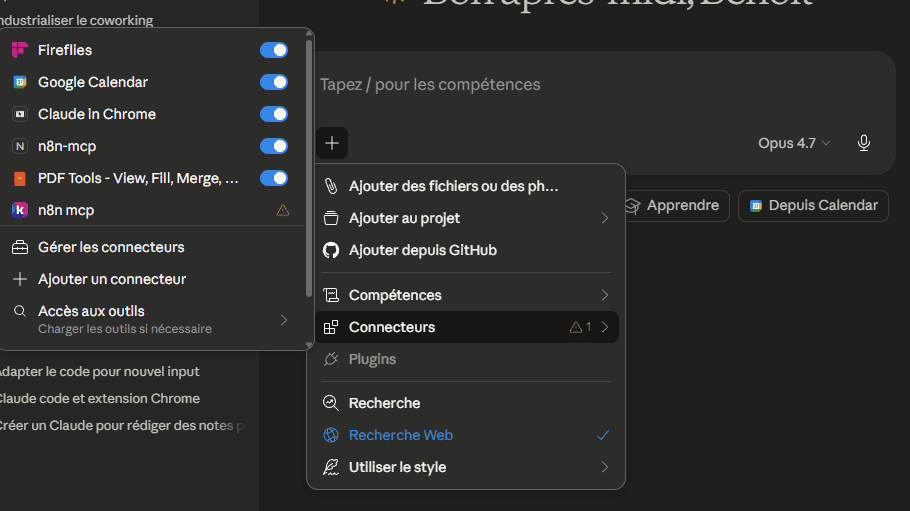Viewport: 910px width, 511px height.
Task: Switch off the n8n-mcp toggle
Action: click(x=274, y=146)
